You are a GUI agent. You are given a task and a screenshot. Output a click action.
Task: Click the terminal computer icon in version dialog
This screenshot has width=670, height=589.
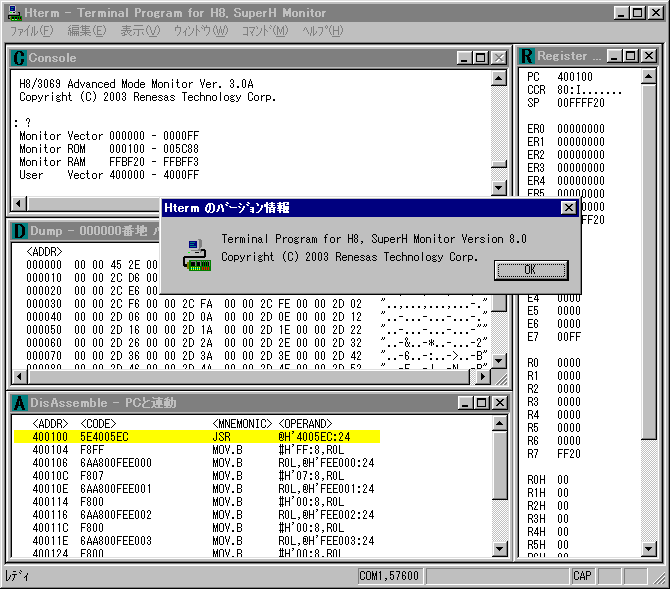pyautogui.click(x=197, y=255)
